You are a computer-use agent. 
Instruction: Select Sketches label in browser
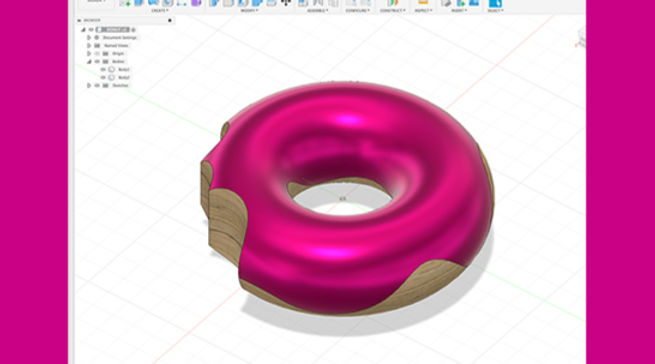click(120, 85)
